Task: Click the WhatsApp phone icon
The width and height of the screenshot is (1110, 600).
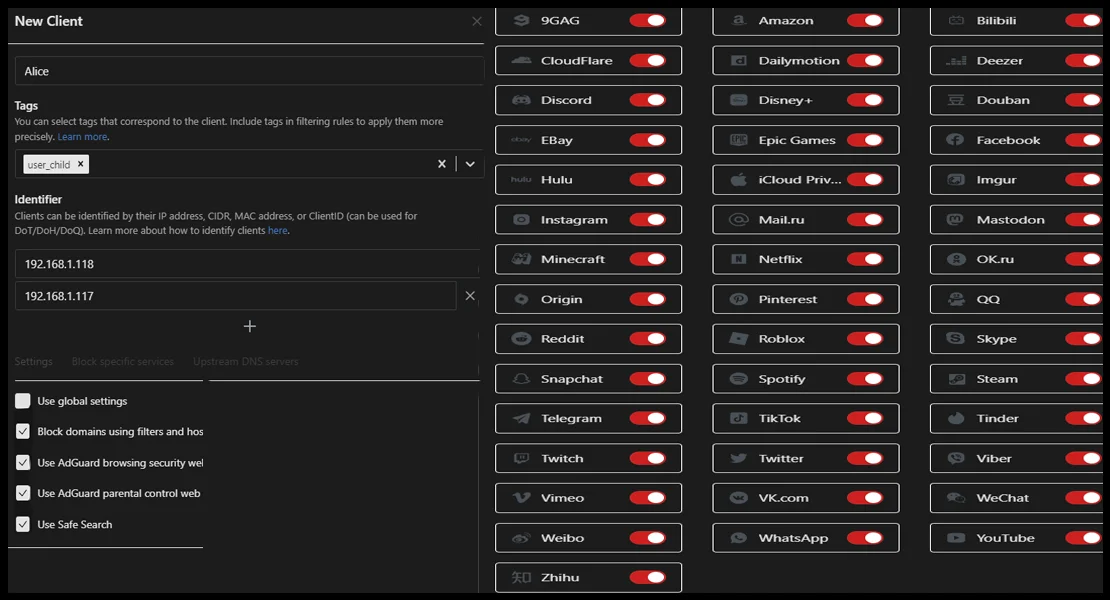Action: tap(739, 538)
